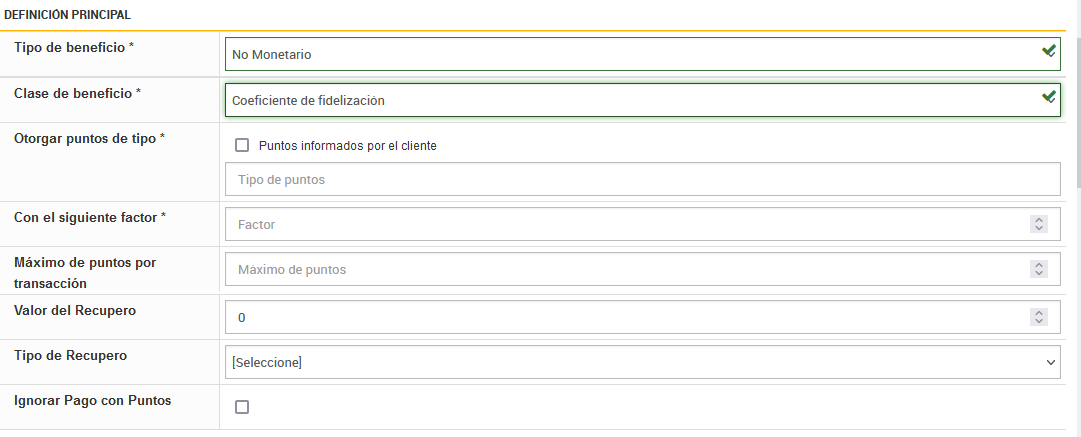Click the 'DEFINICIÓN PRINCIPAL' section header

(x=67, y=15)
